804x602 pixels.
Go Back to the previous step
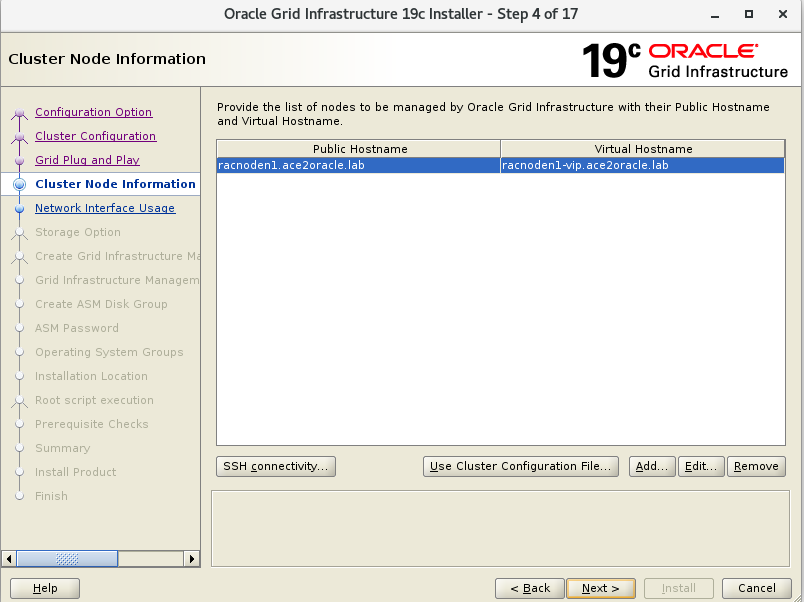(530, 588)
